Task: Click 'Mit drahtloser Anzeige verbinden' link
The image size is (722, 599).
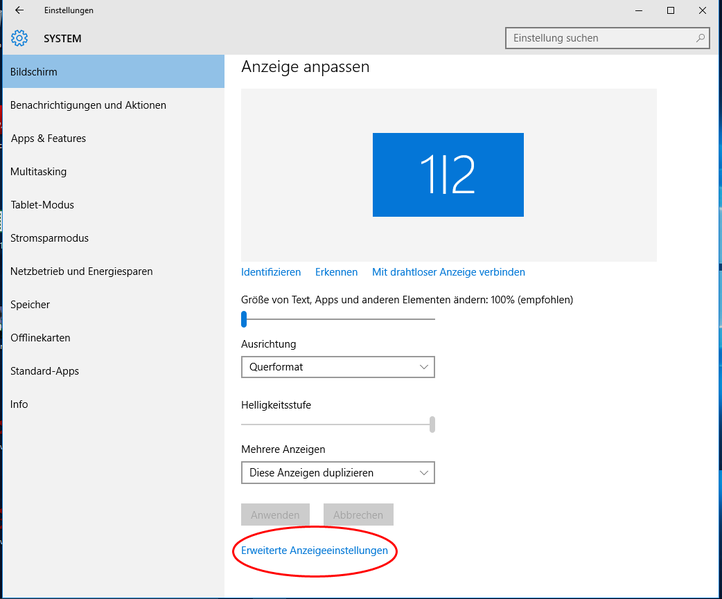Action: tap(448, 272)
